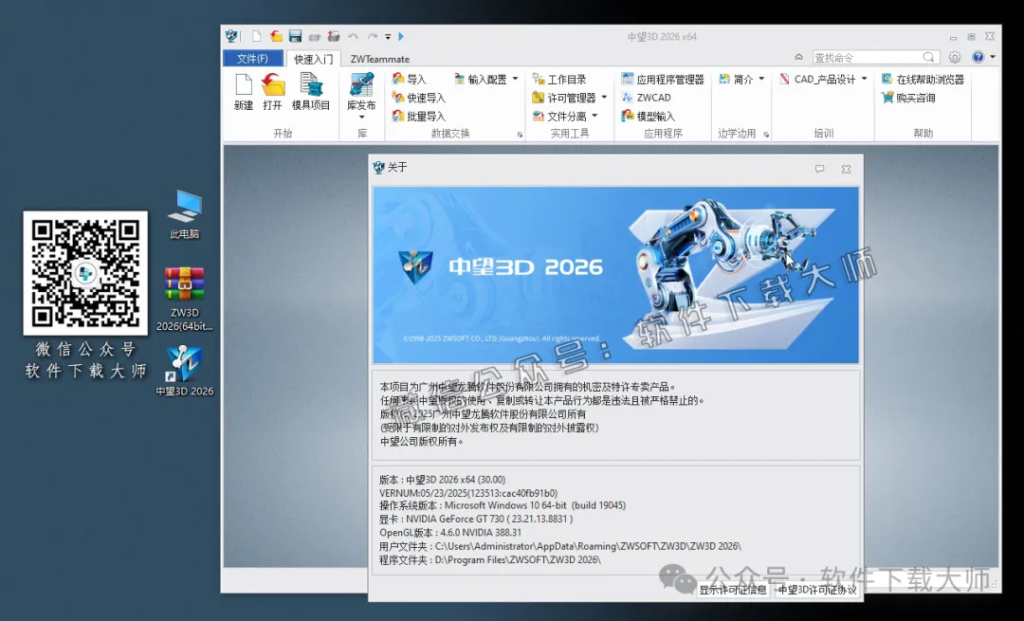This screenshot has height=621, width=1024.
Task: Open the 文件(F) menu
Action: click(253, 57)
